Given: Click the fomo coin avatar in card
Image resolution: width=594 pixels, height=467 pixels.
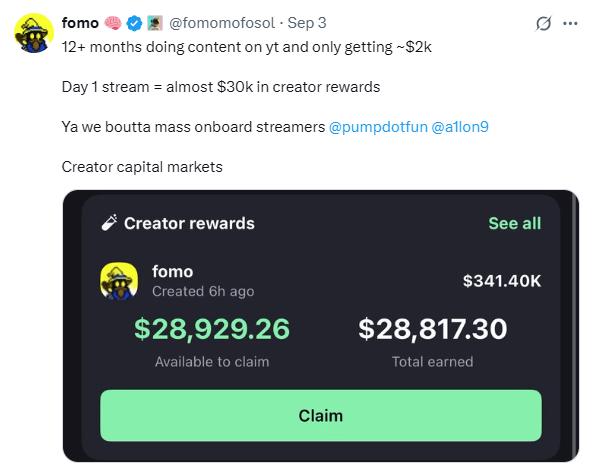Looking at the screenshot, I should (119, 281).
